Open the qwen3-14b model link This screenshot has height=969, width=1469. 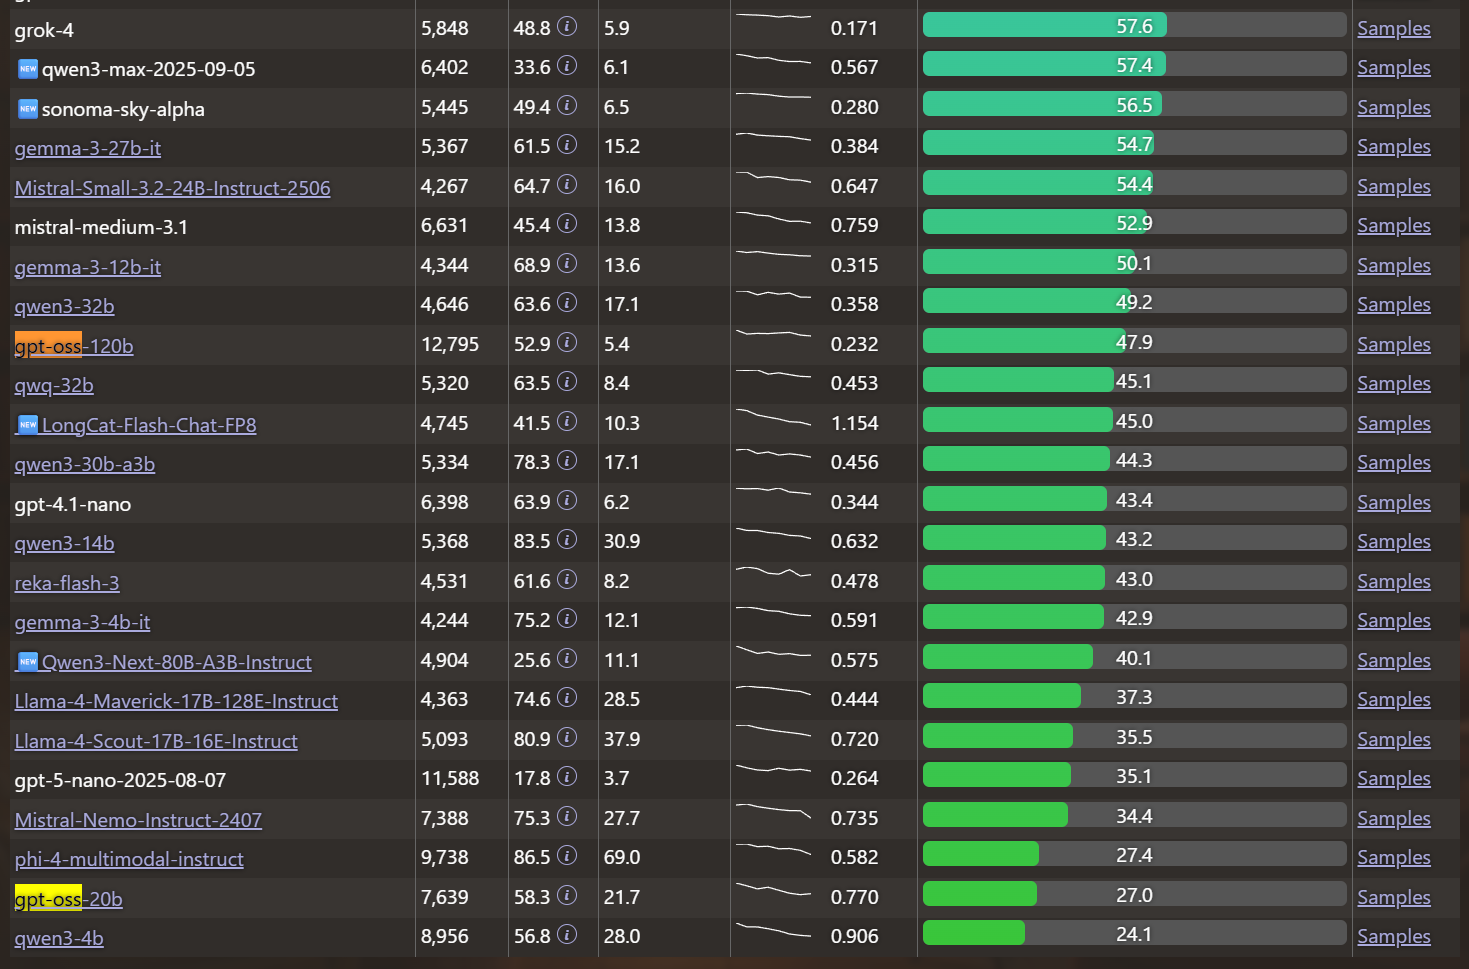[x=64, y=543]
